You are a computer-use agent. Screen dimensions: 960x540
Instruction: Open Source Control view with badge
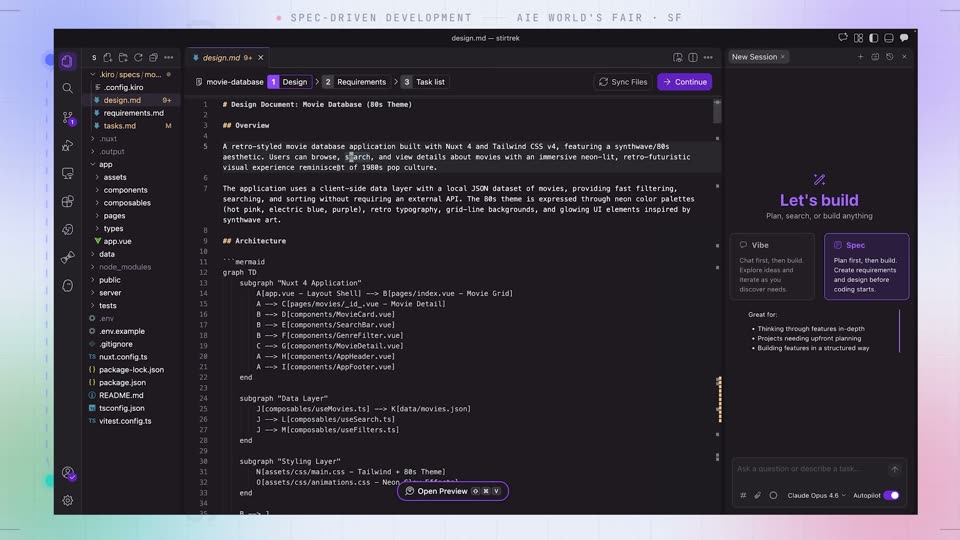pyautogui.click(x=68, y=117)
